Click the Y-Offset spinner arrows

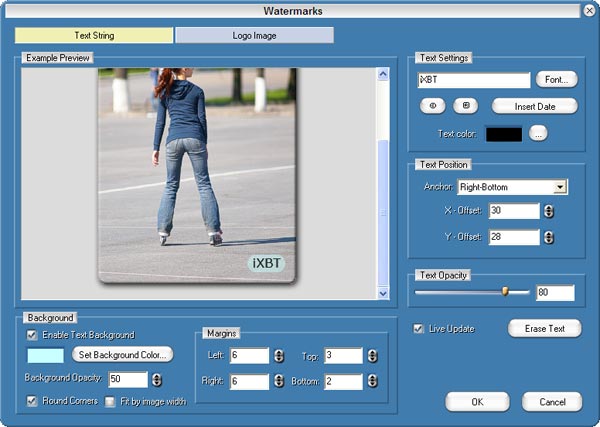coord(549,237)
